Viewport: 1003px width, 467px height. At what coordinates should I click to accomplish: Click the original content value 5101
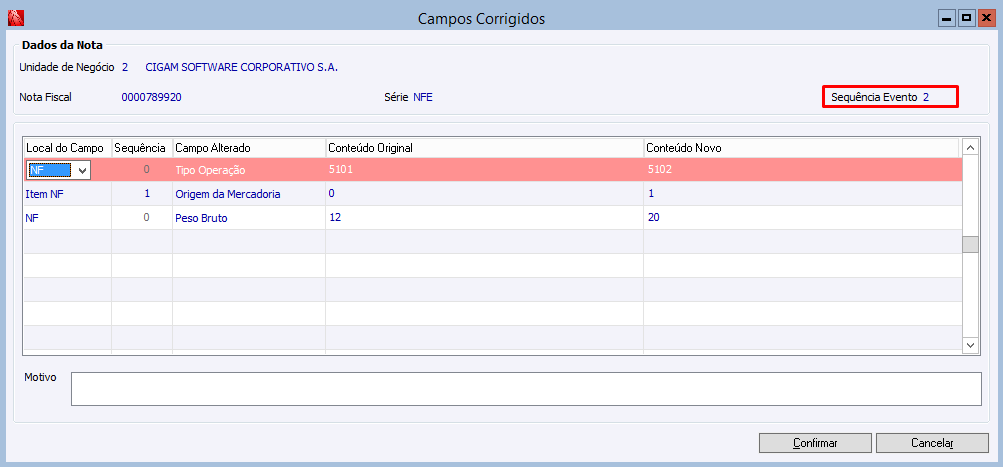(x=341, y=170)
